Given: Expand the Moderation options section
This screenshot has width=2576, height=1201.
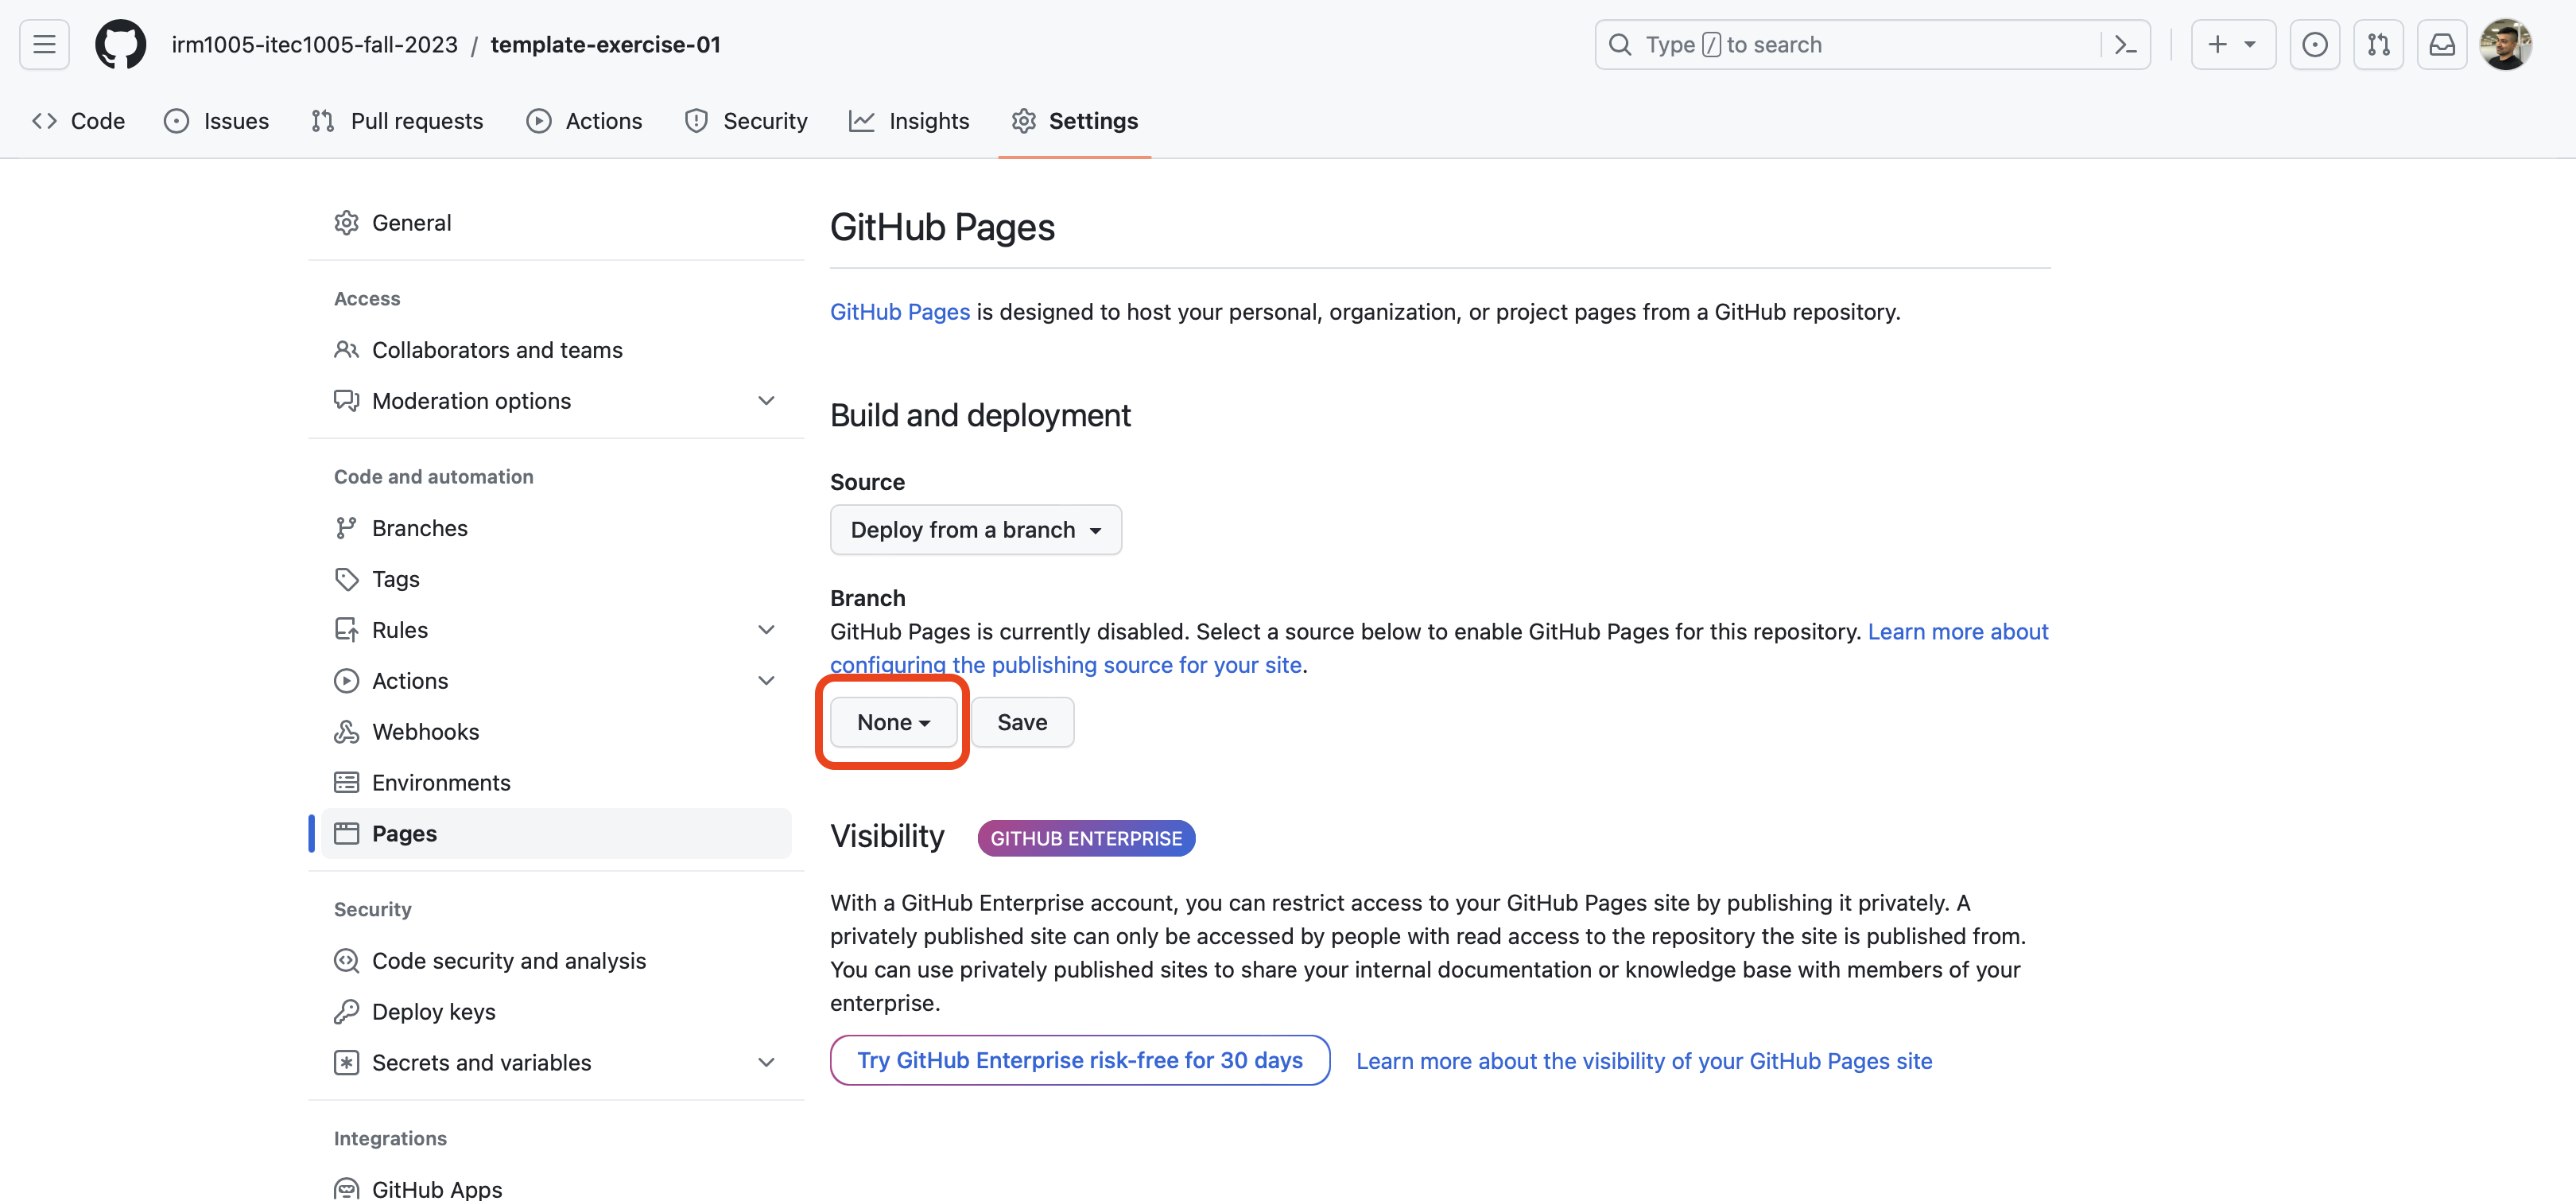Looking at the screenshot, I should coord(471,401).
